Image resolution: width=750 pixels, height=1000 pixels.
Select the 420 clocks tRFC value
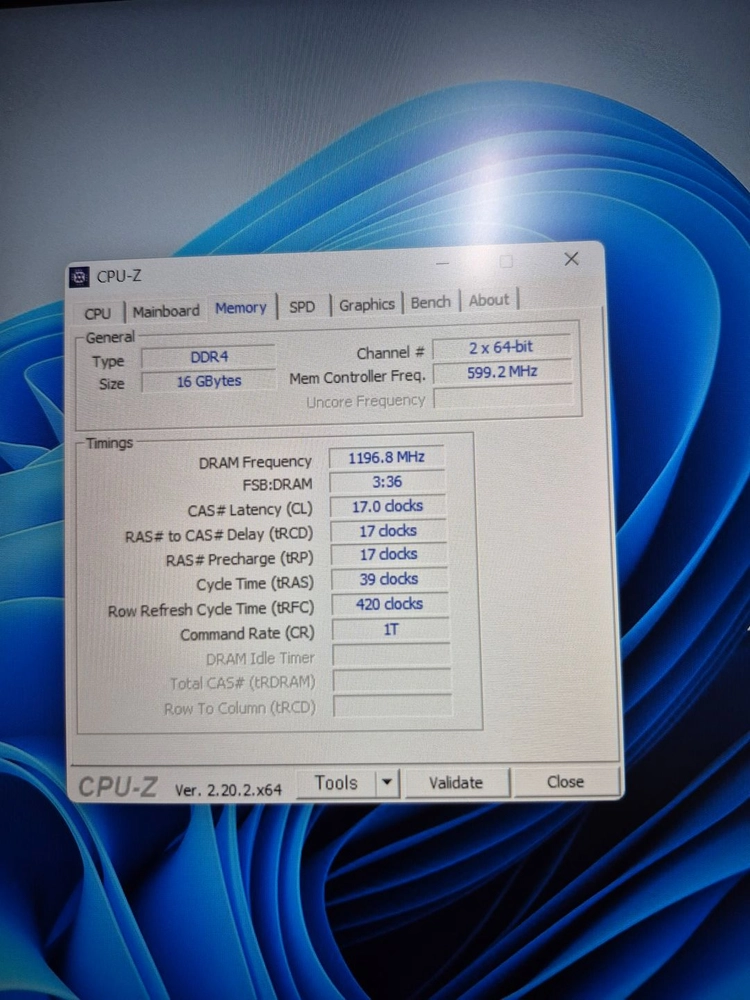390,604
